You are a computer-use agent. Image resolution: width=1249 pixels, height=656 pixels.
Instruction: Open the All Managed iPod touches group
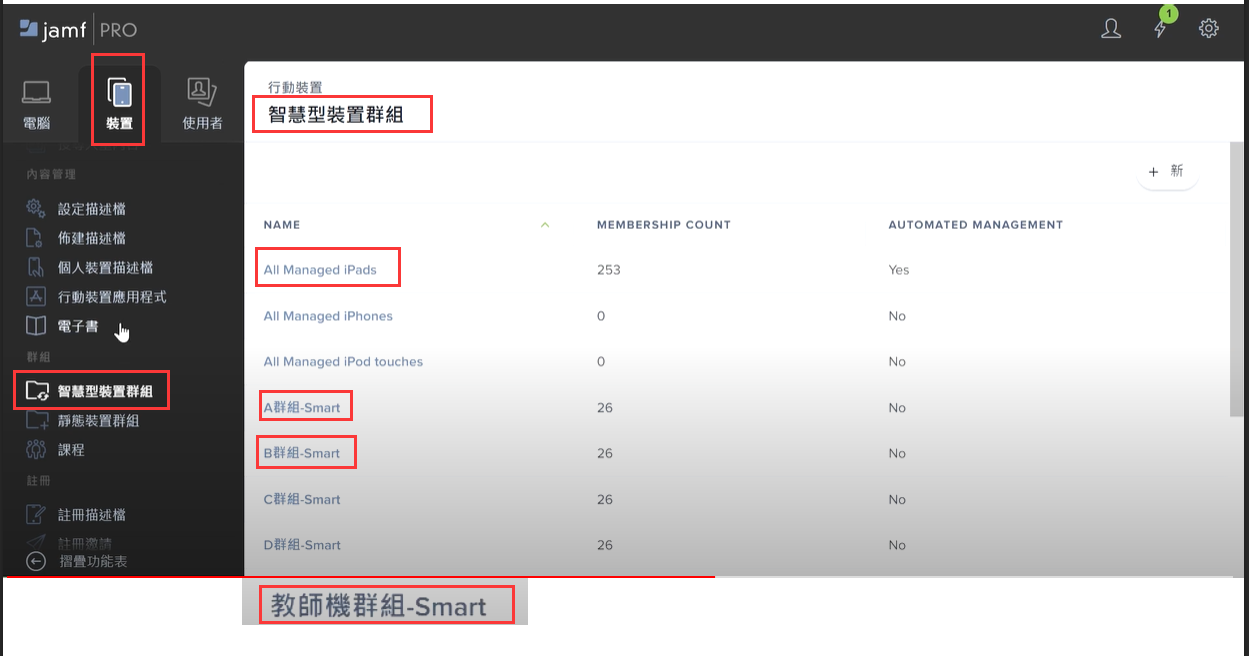tap(343, 361)
